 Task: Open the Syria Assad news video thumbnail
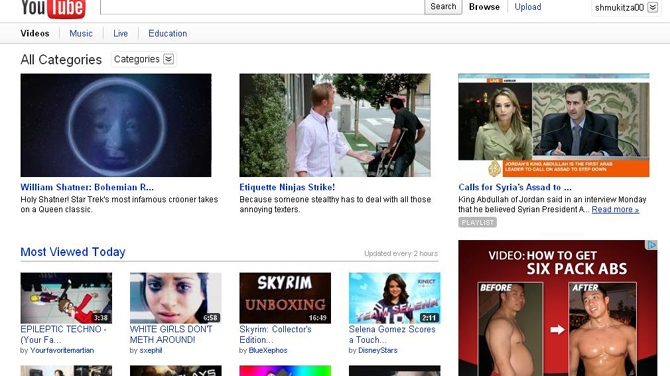click(x=554, y=125)
